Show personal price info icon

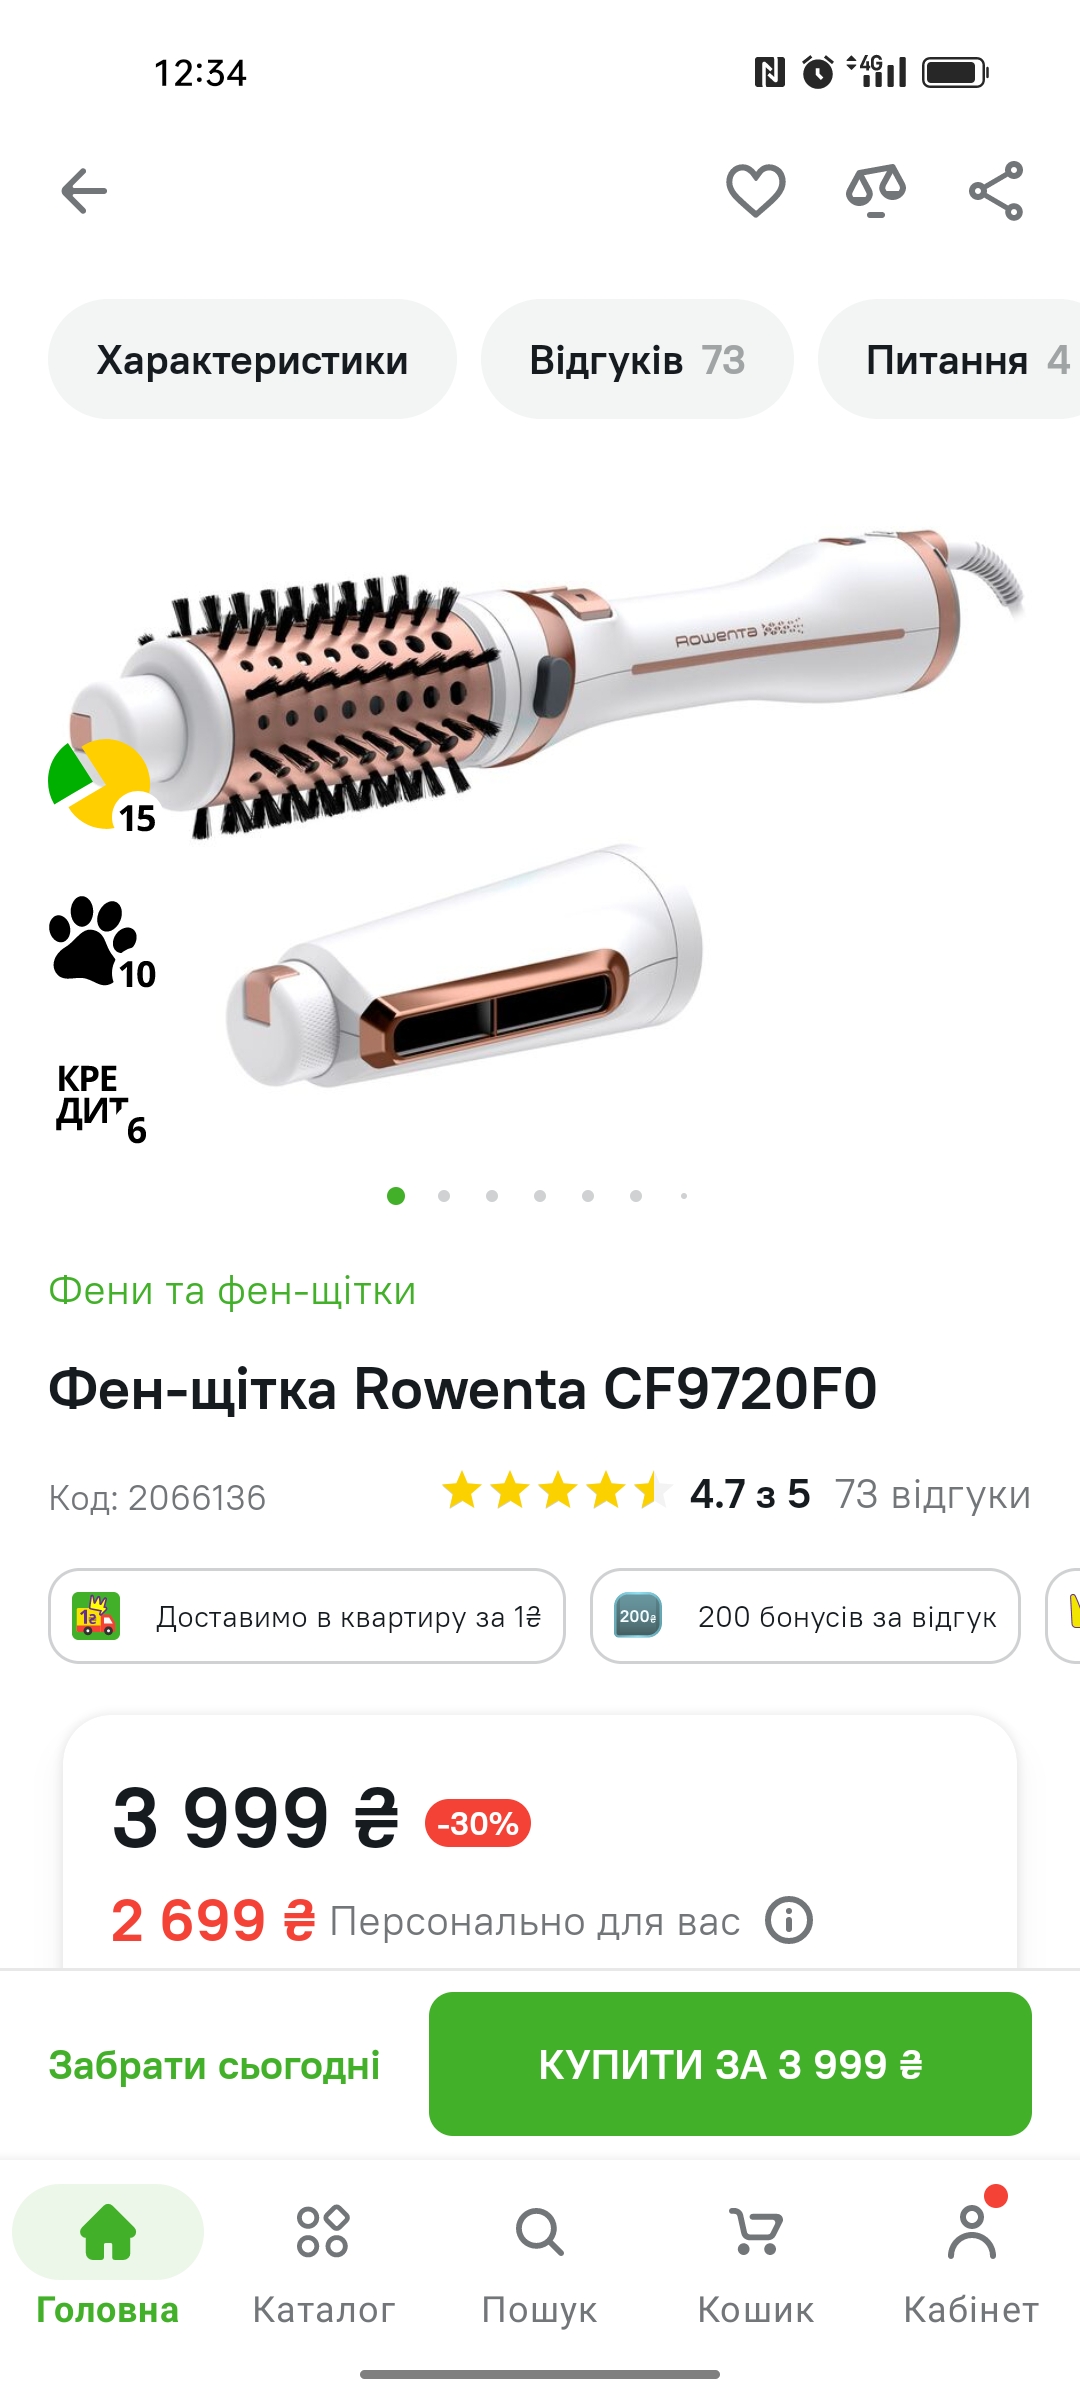point(789,1921)
